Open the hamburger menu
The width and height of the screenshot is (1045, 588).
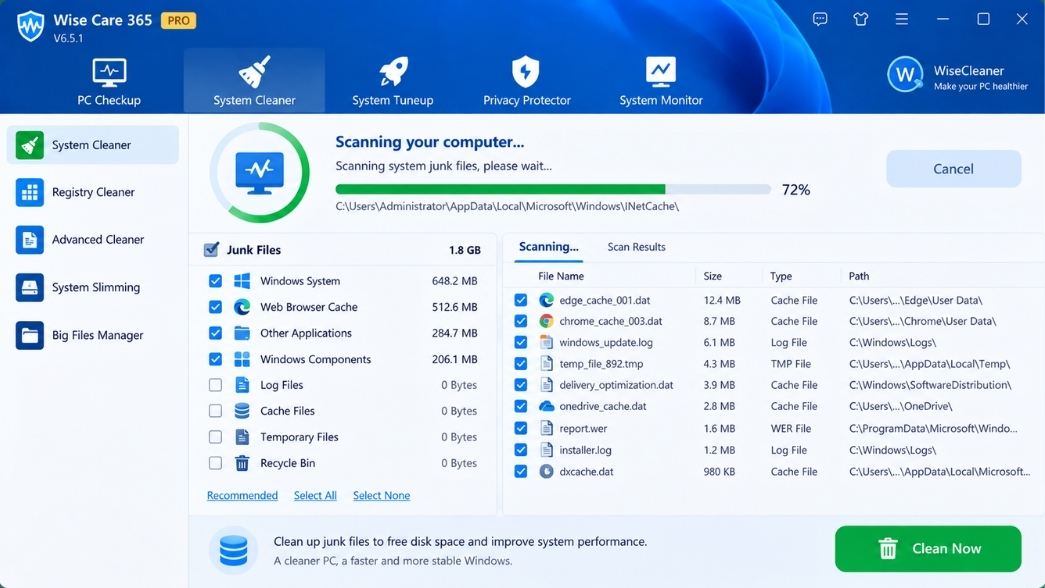[x=901, y=19]
